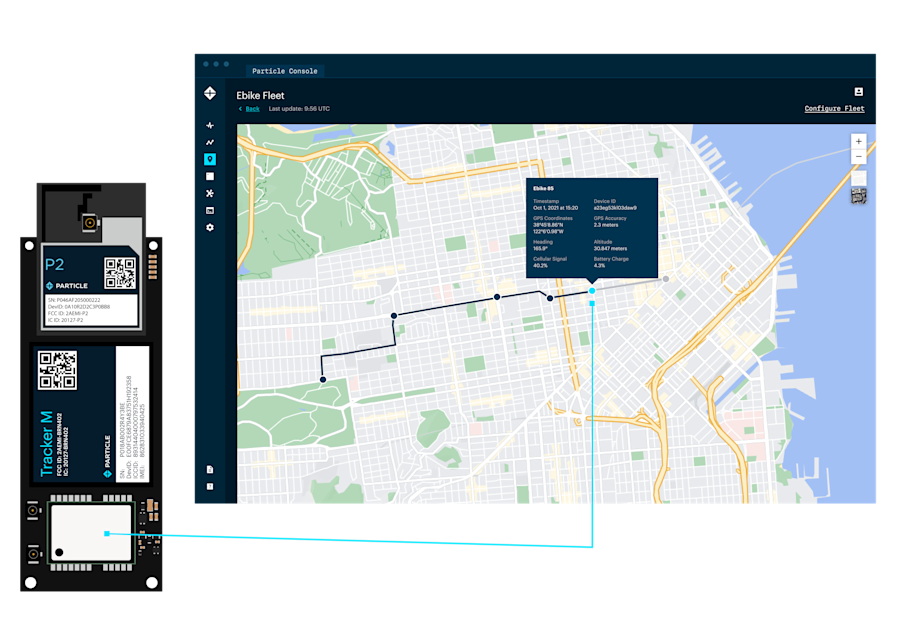This screenshot has height=625, width=900.
Task: Open the question-mark help sidebar icon
Action: point(210,487)
